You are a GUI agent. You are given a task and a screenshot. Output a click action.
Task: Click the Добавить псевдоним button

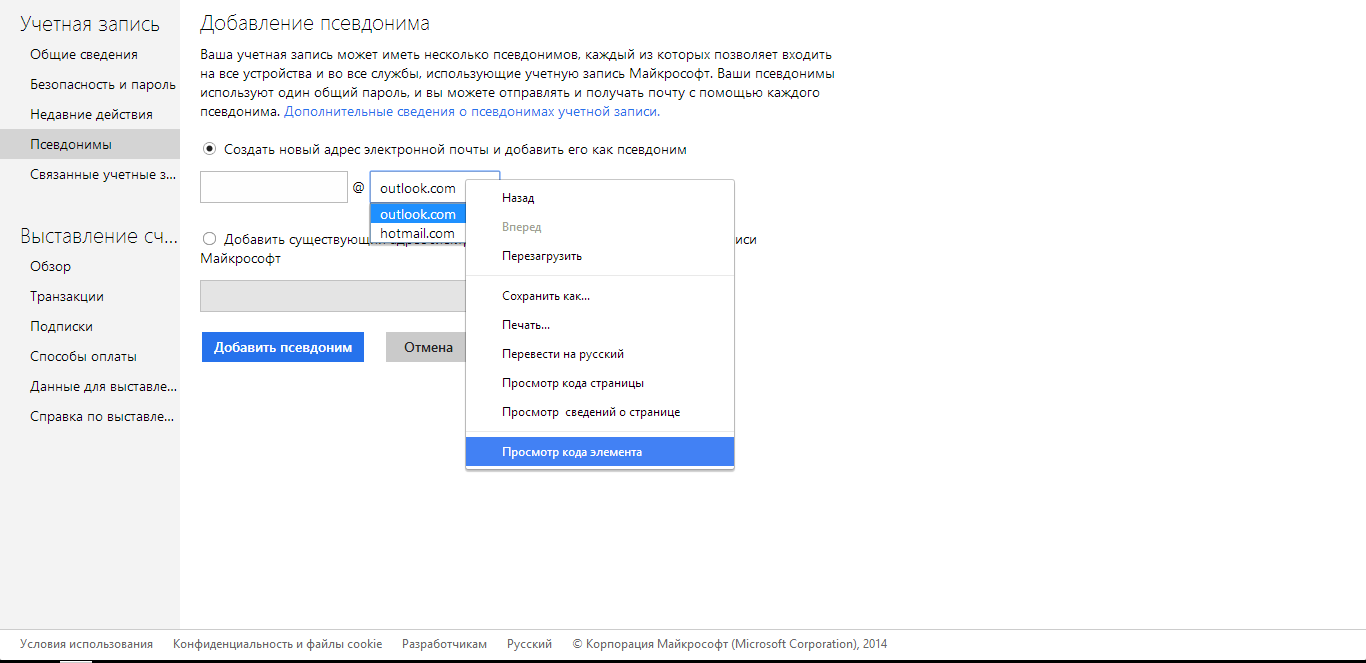[283, 347]
